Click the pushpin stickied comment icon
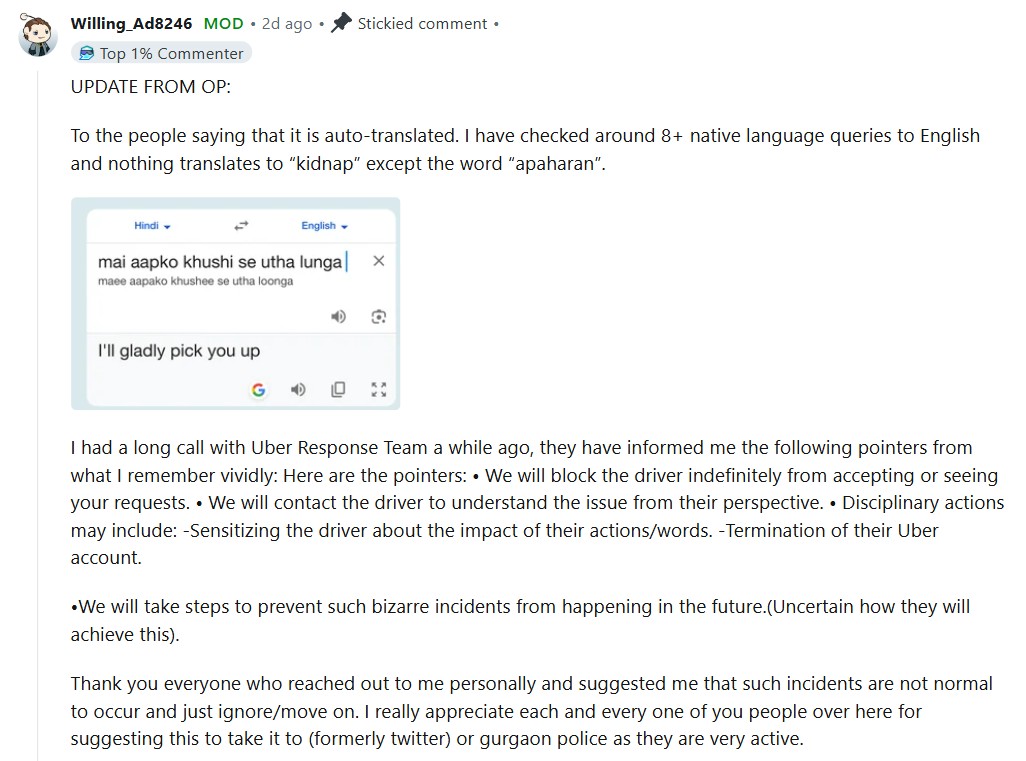 342,23
